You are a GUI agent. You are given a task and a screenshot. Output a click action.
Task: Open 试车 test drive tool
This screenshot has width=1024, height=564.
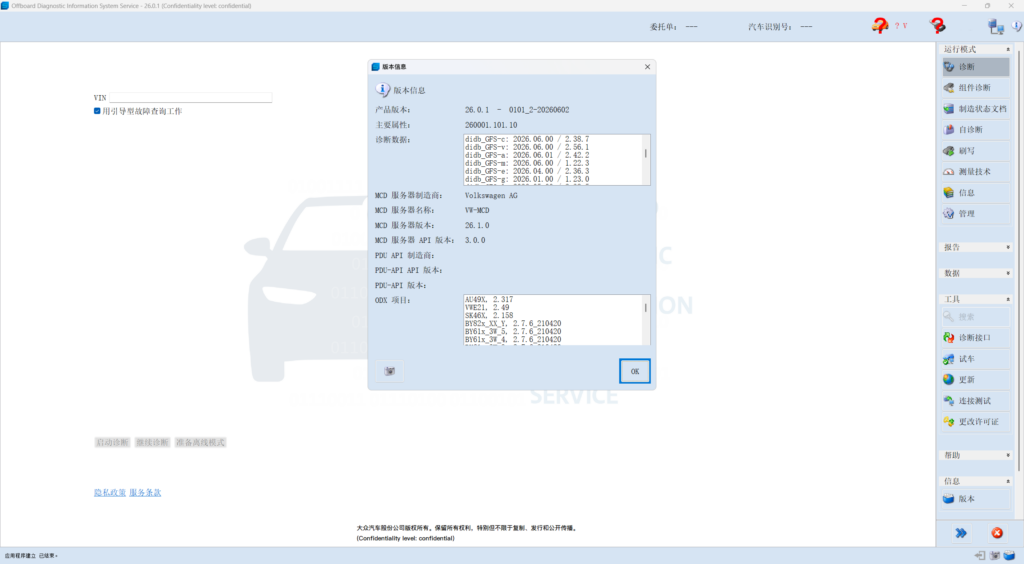[976, 359]
